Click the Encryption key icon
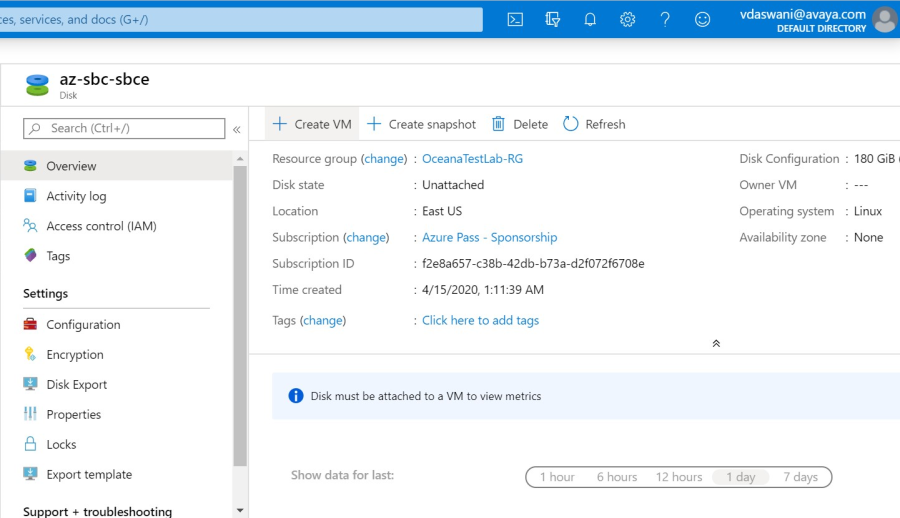The image size is (900, 518). (30, 354)
